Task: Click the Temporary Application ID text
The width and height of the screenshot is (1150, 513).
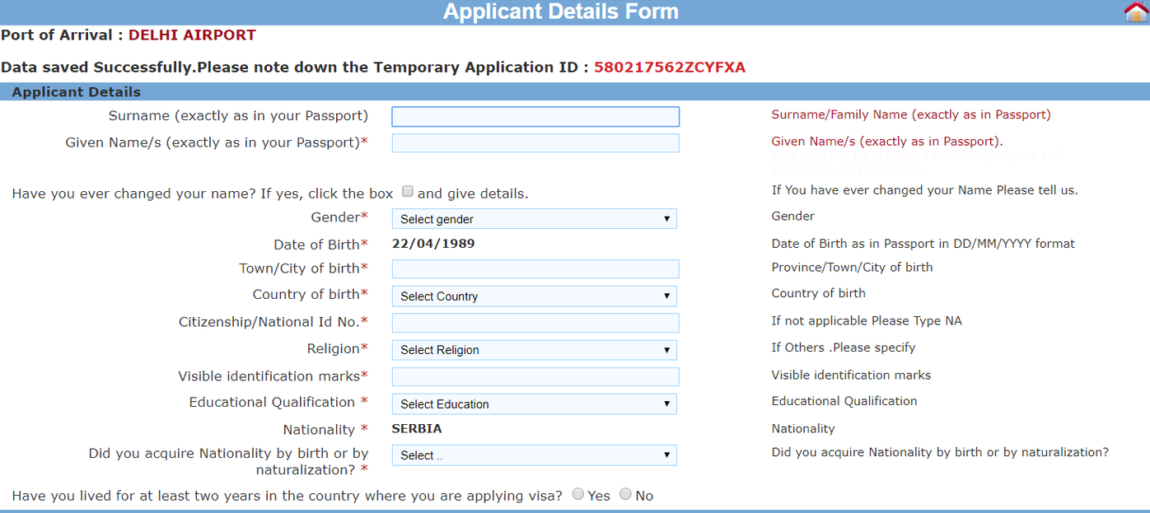Action: point(670,68)
